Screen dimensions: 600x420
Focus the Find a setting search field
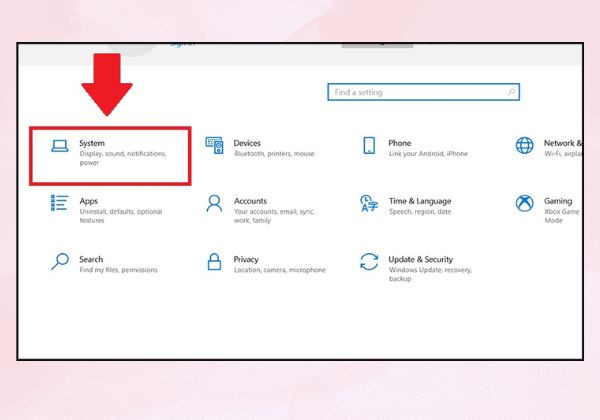point(424,92)
